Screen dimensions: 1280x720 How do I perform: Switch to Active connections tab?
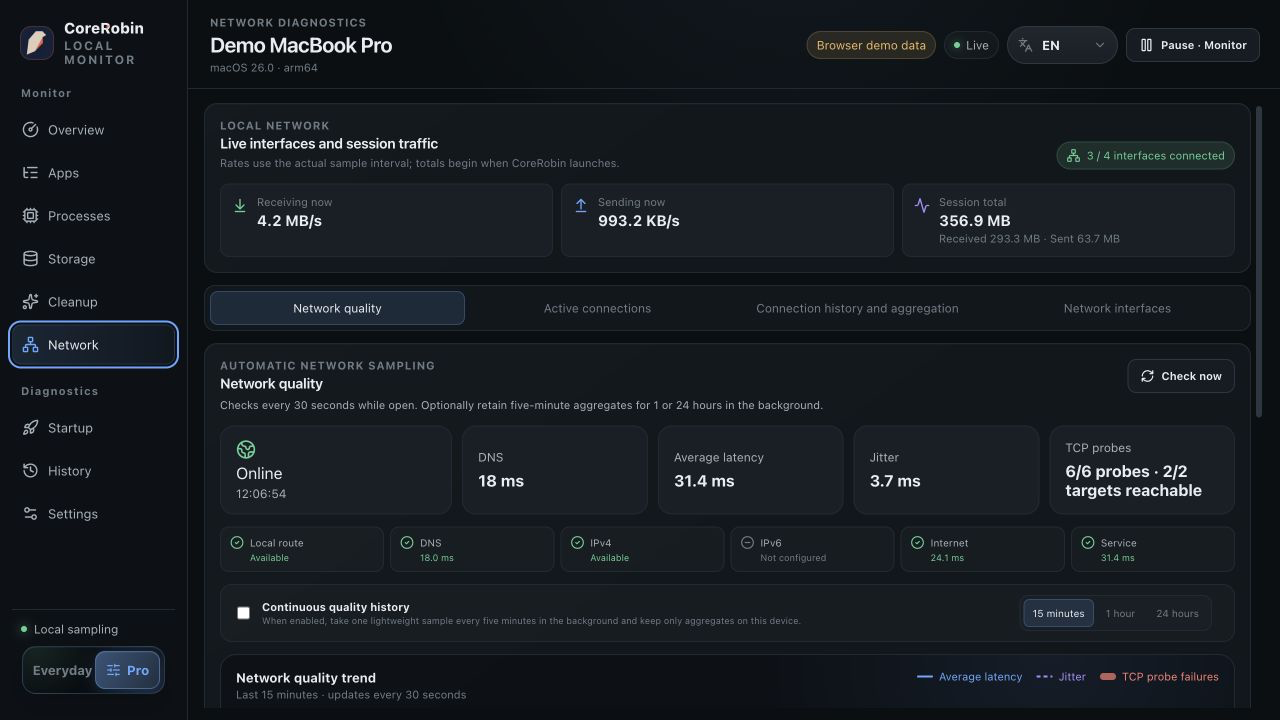(x=597, y=308)
